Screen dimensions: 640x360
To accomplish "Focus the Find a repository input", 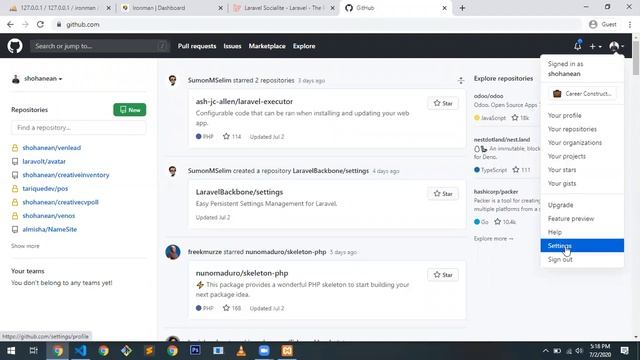I will 78,127.
